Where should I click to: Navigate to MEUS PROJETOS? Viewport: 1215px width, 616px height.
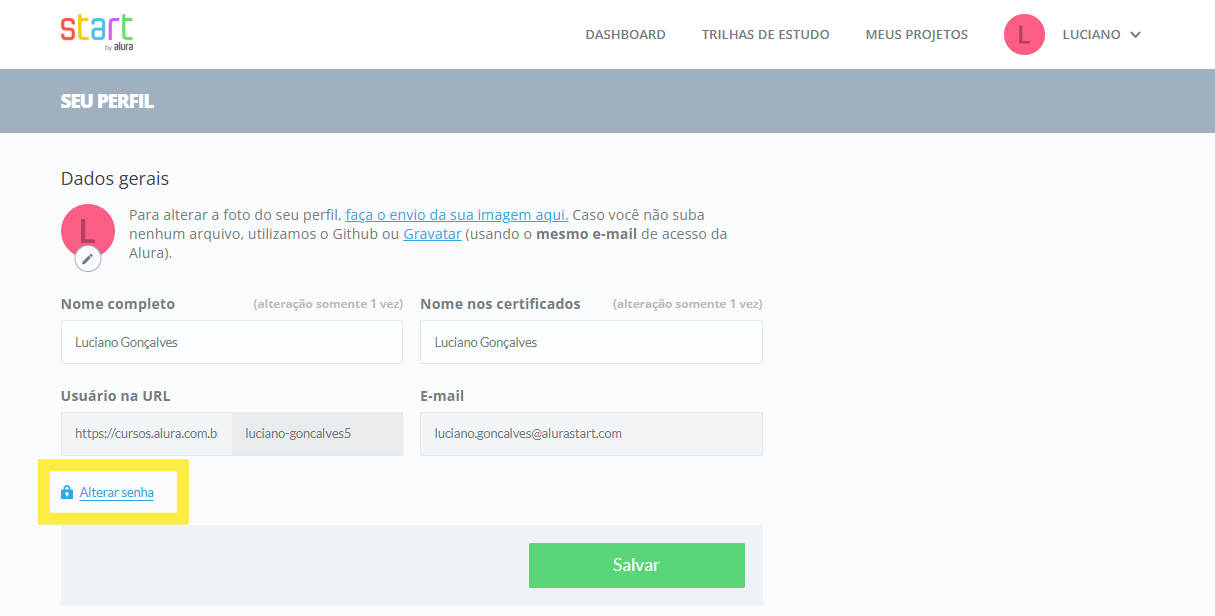click(916, 35)
